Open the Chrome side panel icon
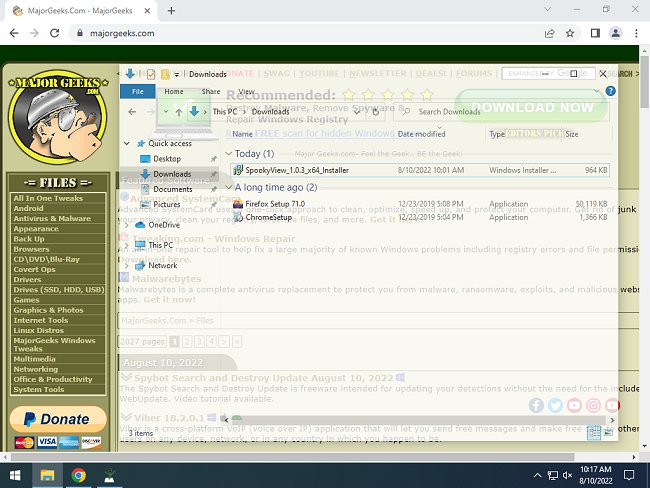Screen dimensions: 650x488 pyautogui.click(x=595, y=33)
